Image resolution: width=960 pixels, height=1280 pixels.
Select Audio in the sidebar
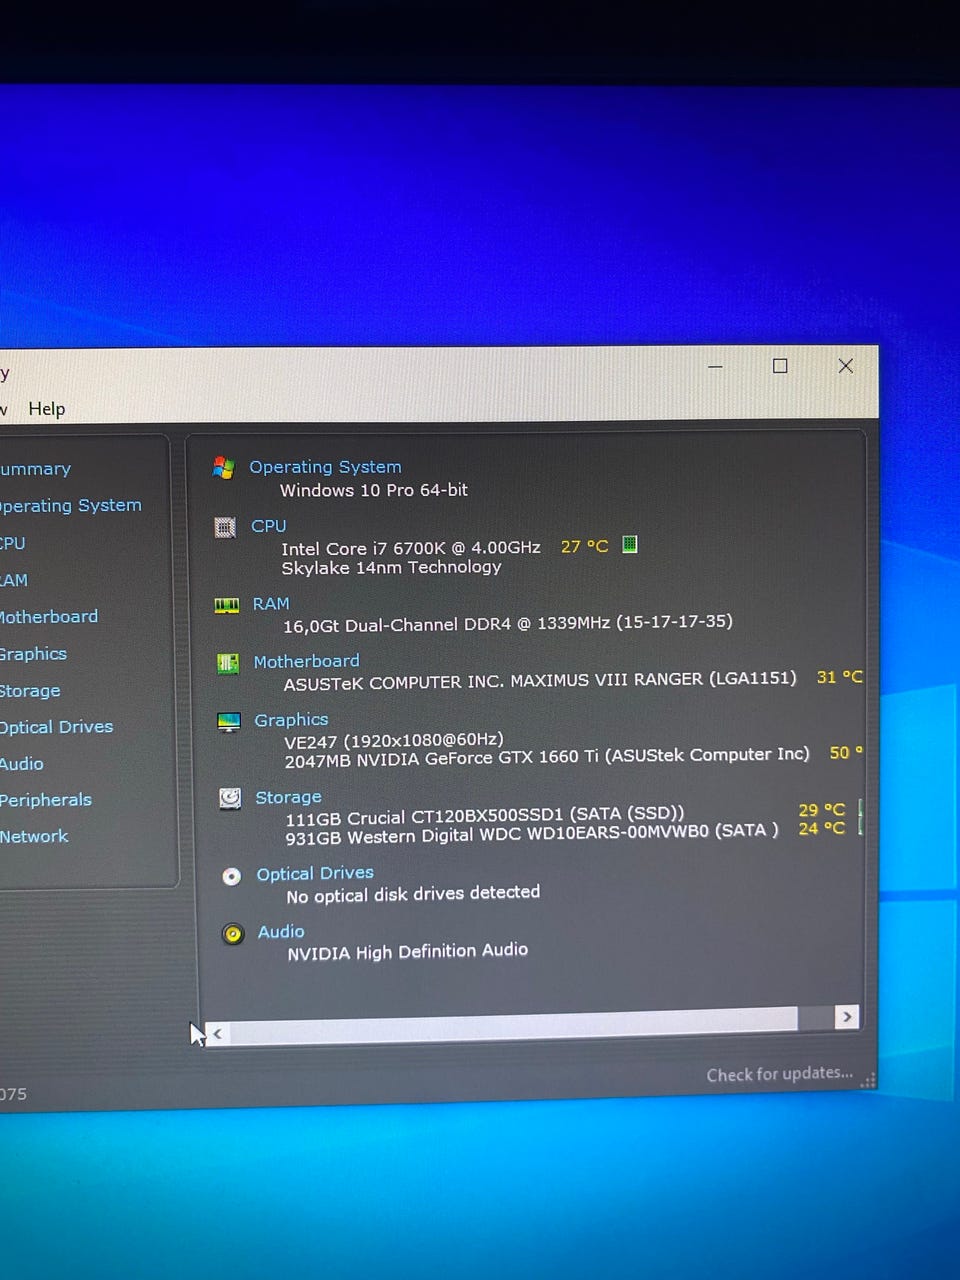coord(22,764)
